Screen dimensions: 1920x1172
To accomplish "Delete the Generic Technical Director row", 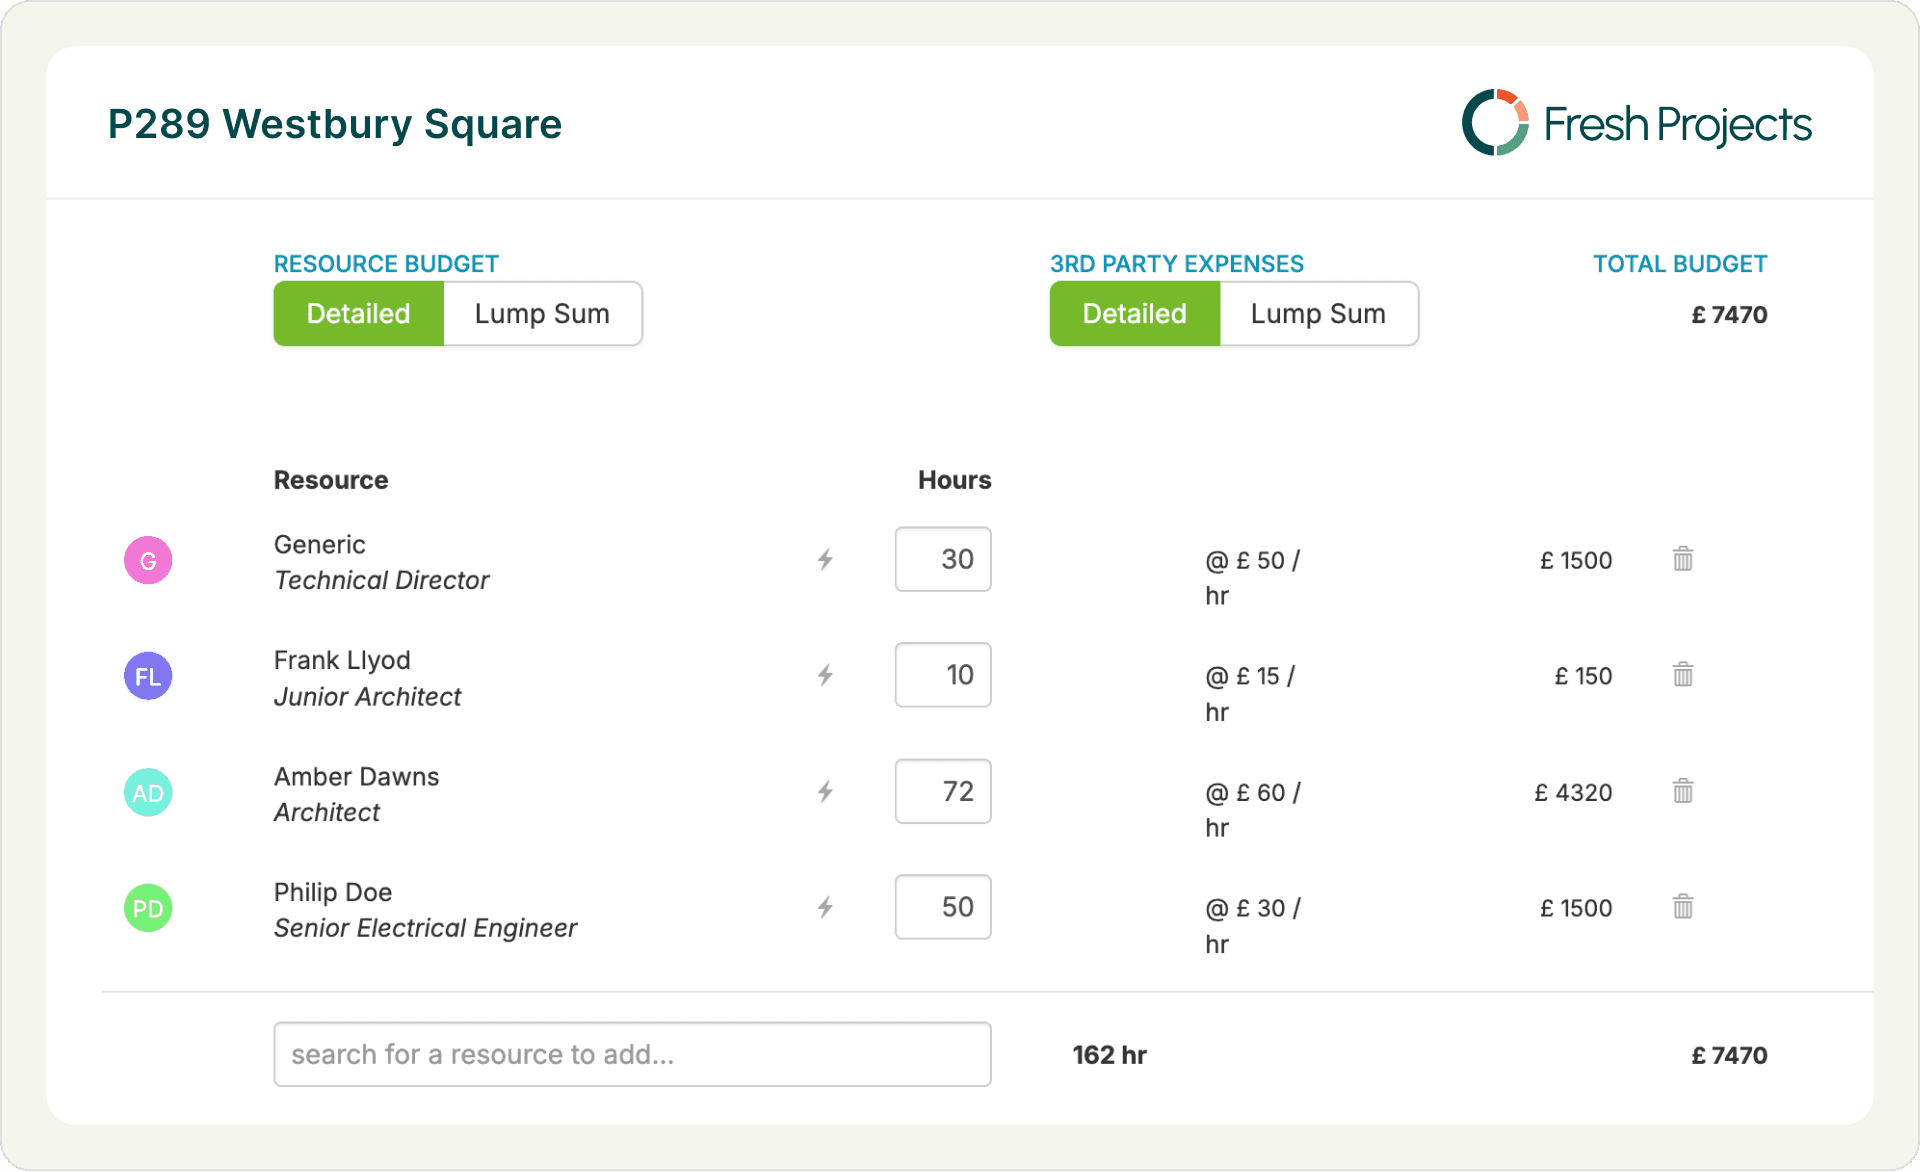I will (1683, 559).
